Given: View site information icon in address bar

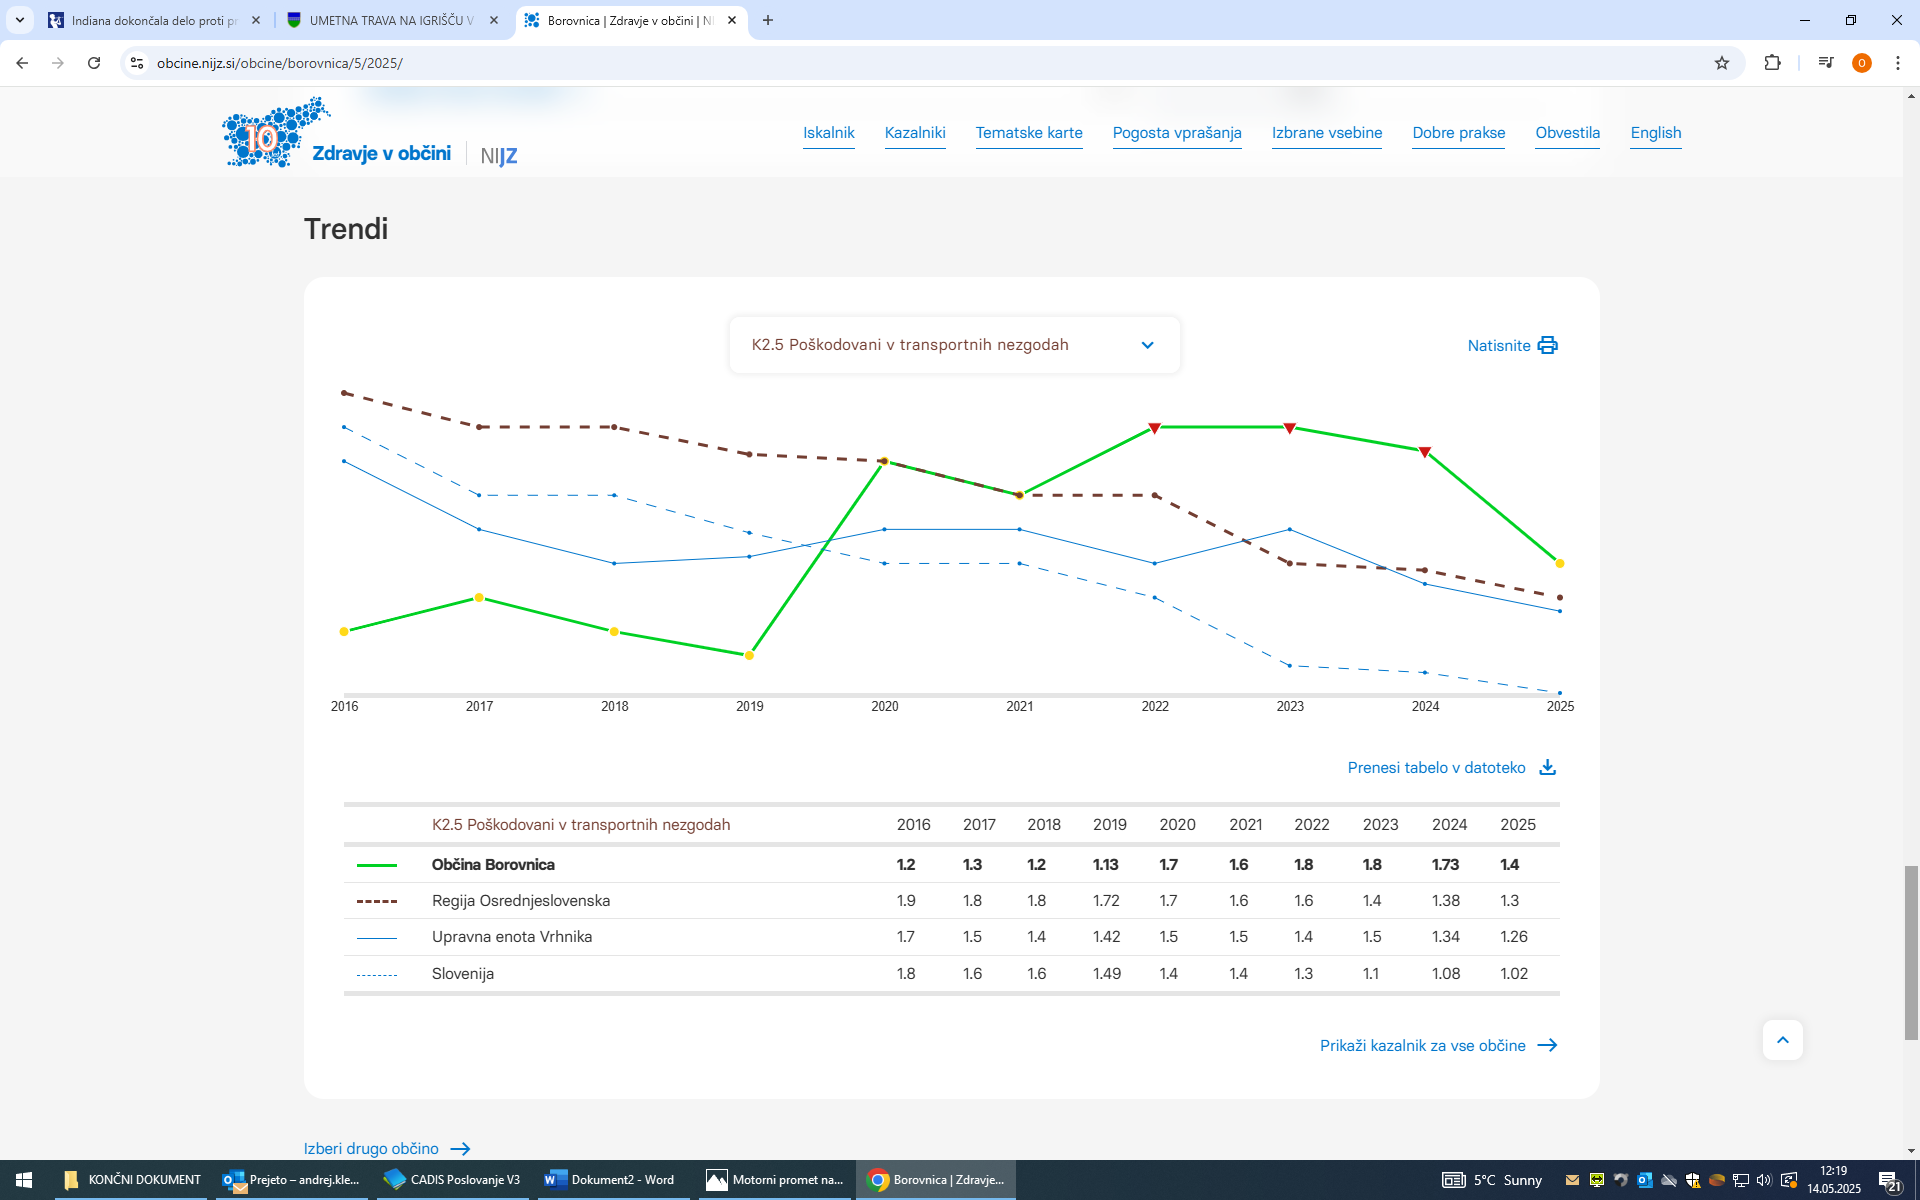Looking at the screenshot, I should (x=137, y=63).
